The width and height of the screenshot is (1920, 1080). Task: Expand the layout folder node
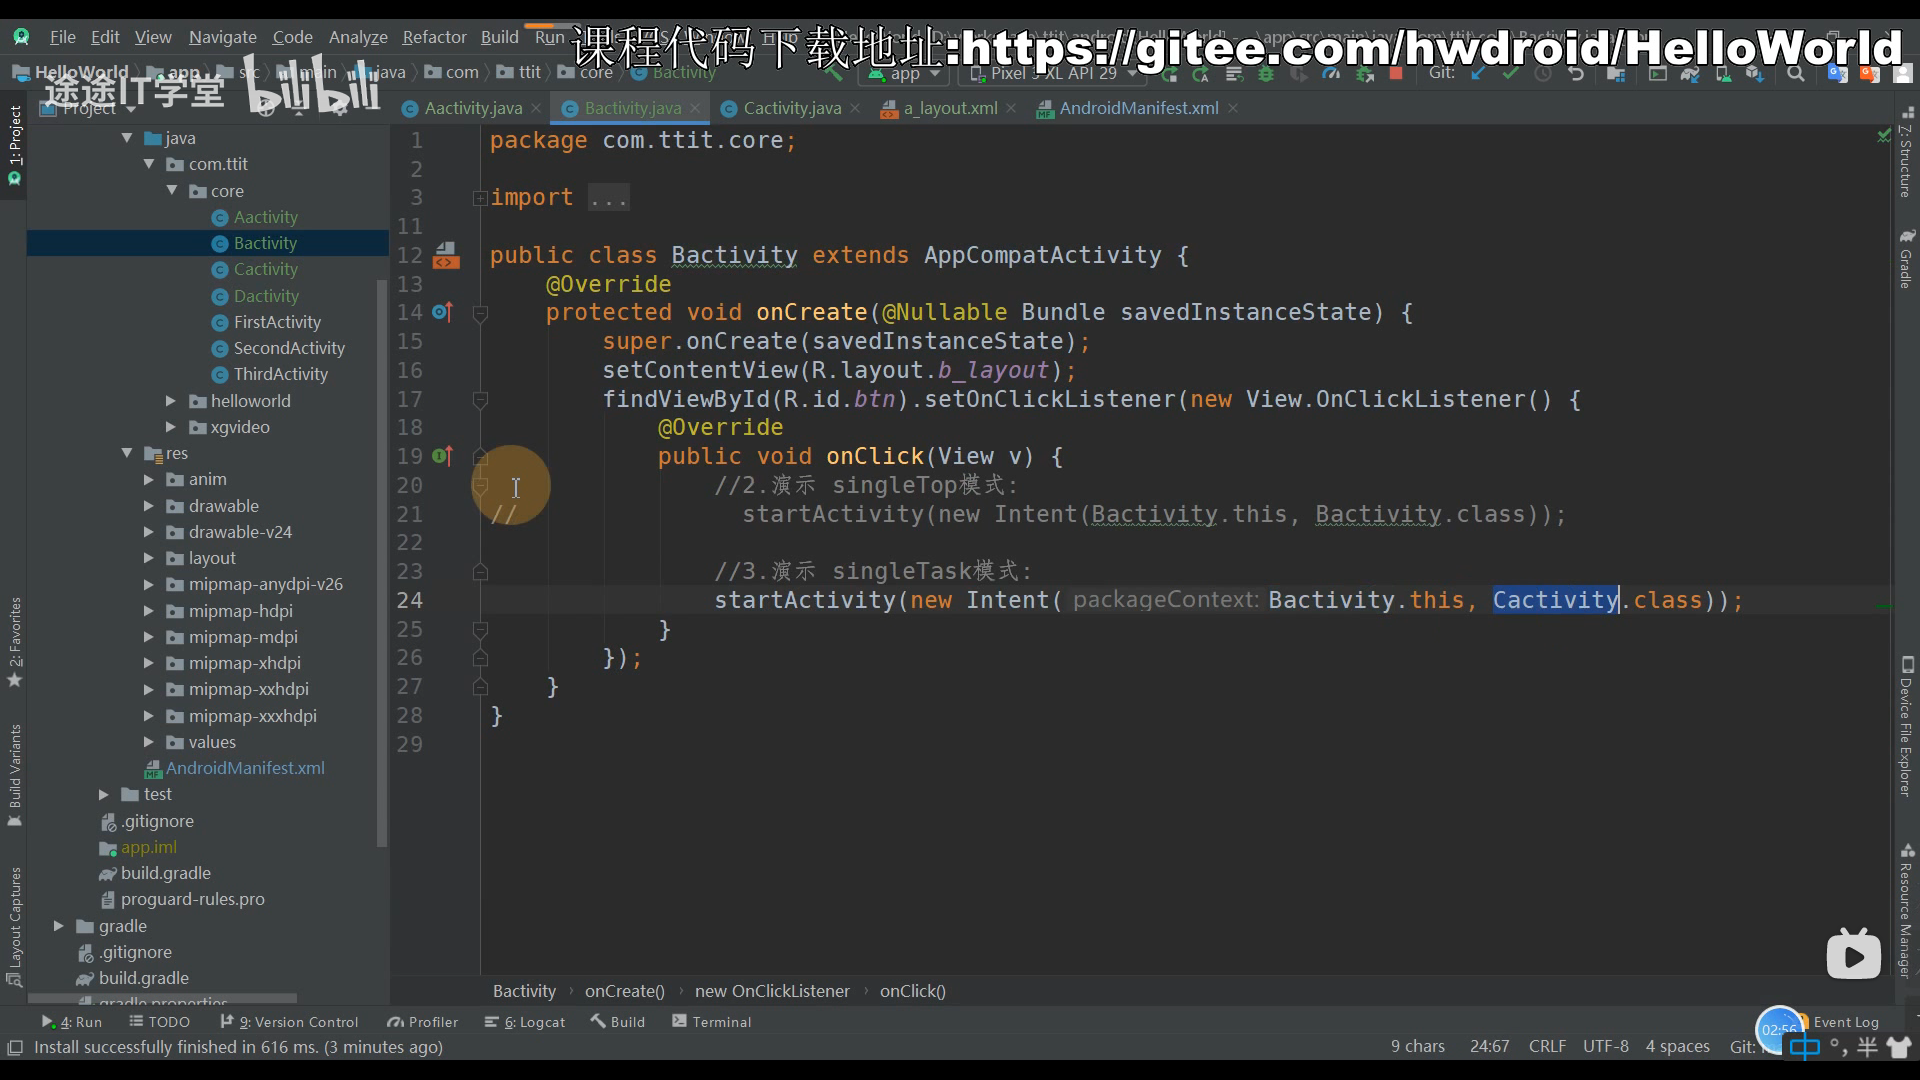pos(149,558)
